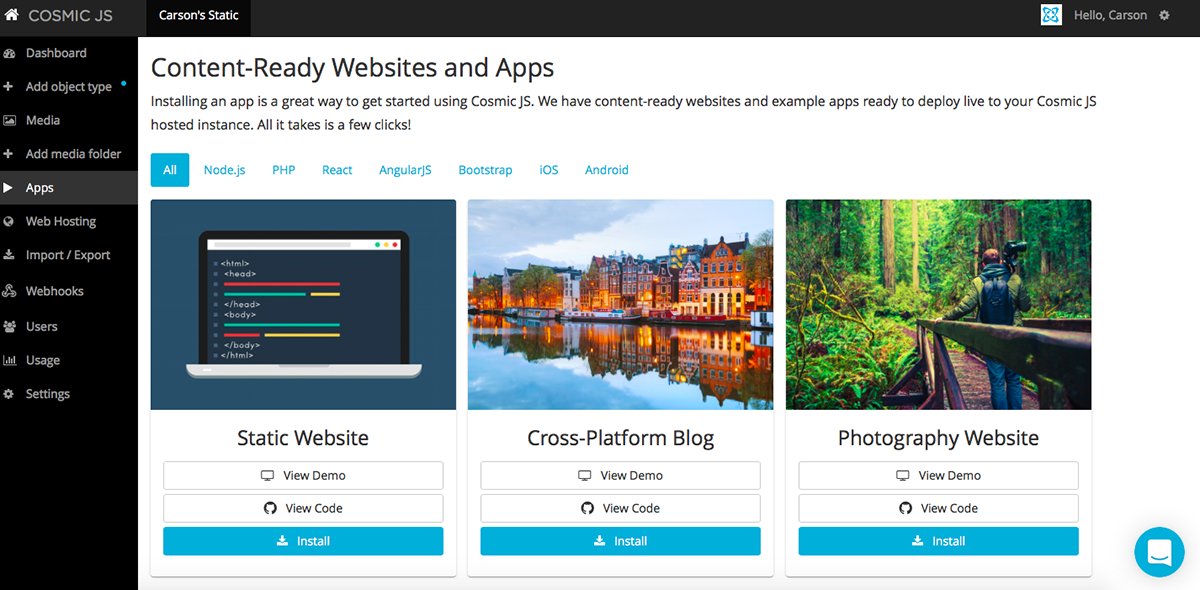This screenshot has width=1200, height=590.
Task: Open the chat bubble widget
Action: [x=1159, y=551]
